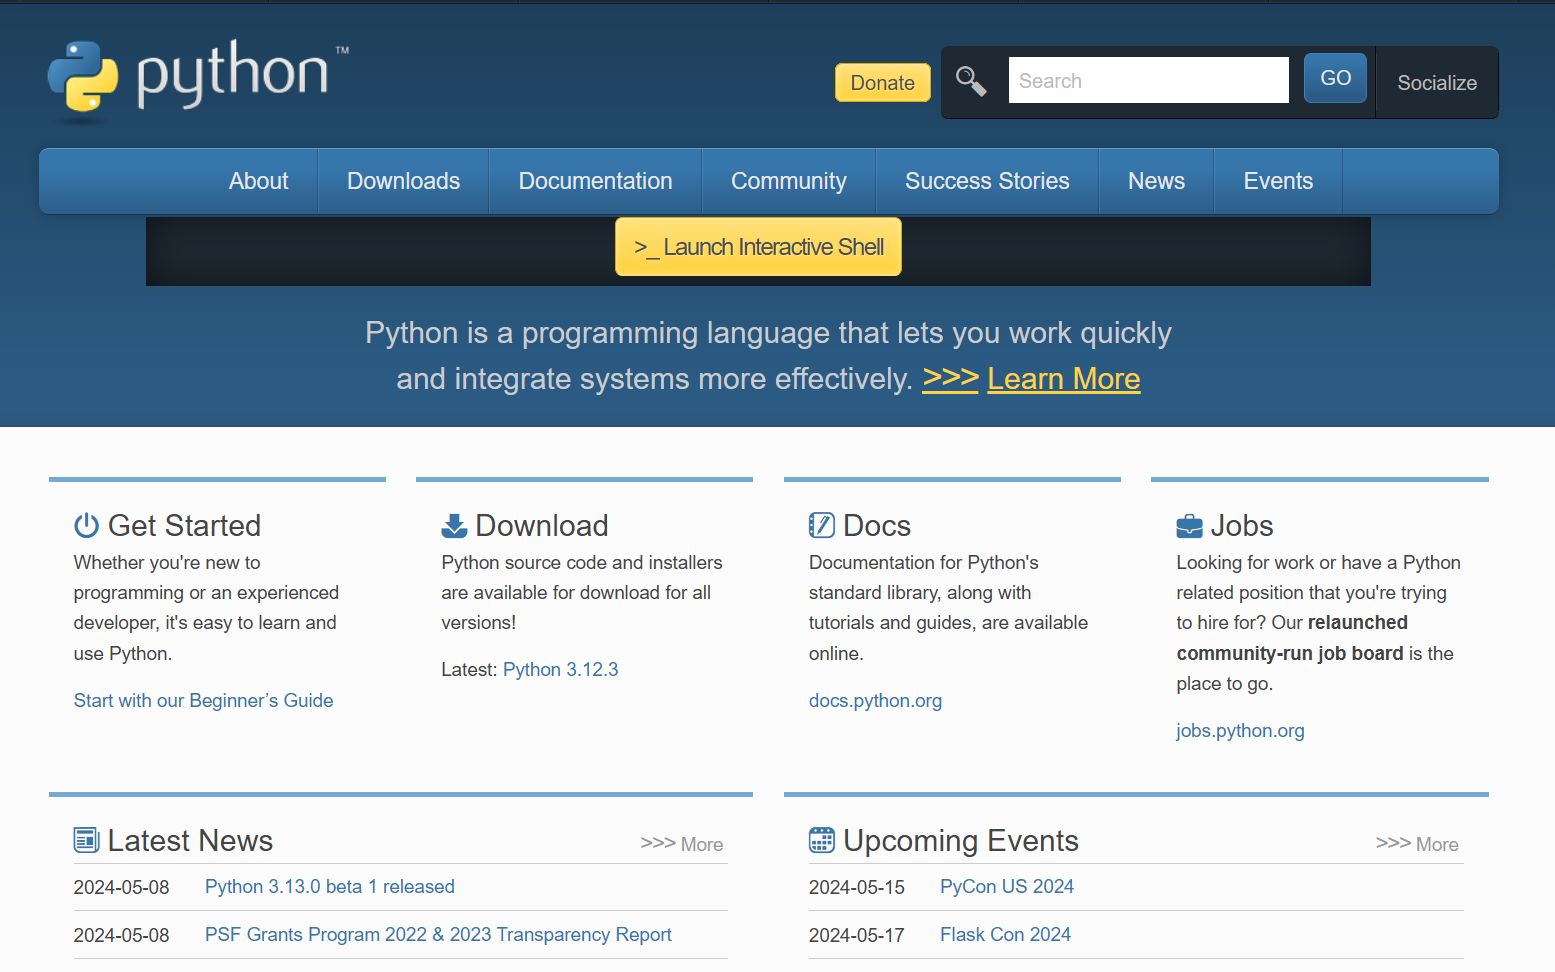Image resolution: width=1555 pixels, height=972 pixels.
Task: Expand the Community dropdown
Action: click(x=789, y=181)
